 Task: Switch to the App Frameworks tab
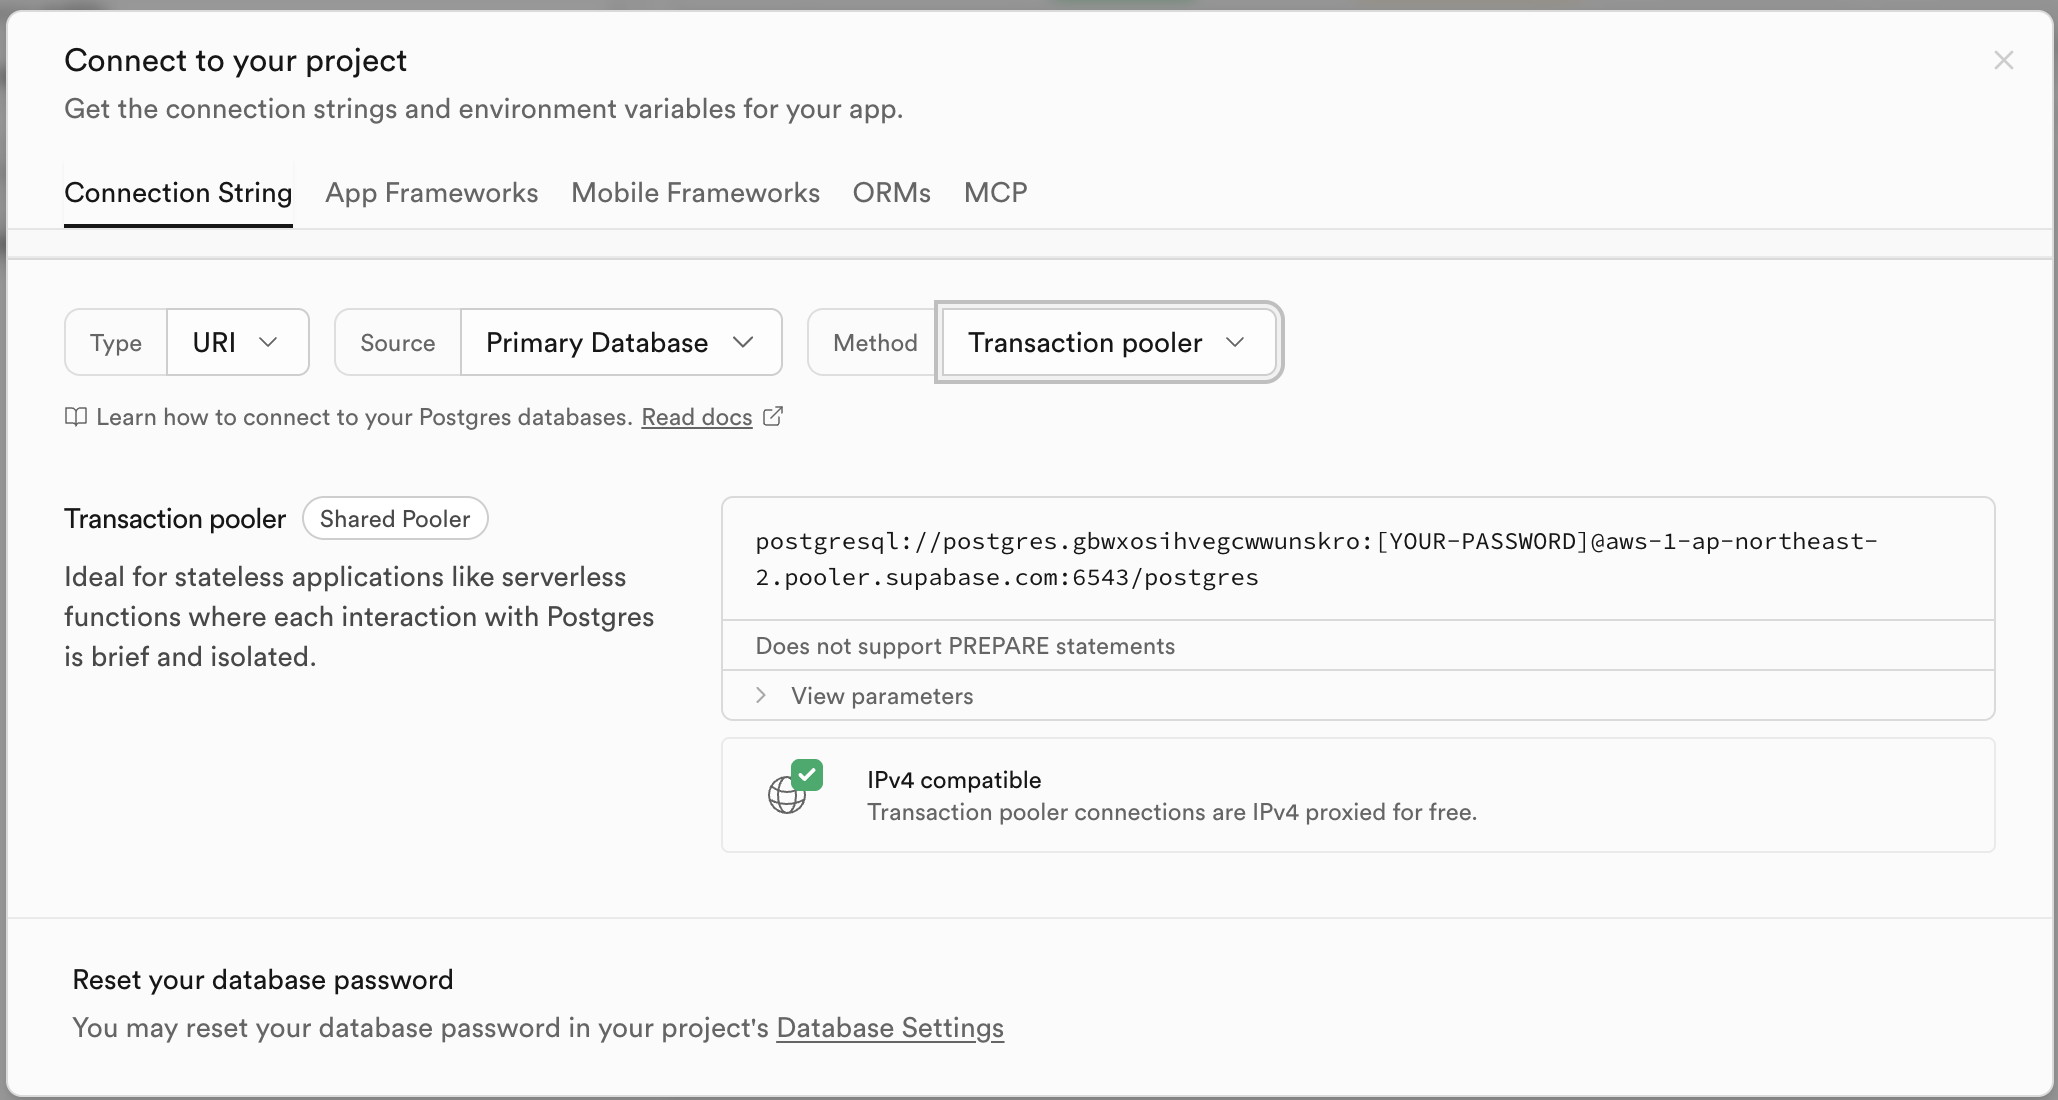[x=431, y=193]
